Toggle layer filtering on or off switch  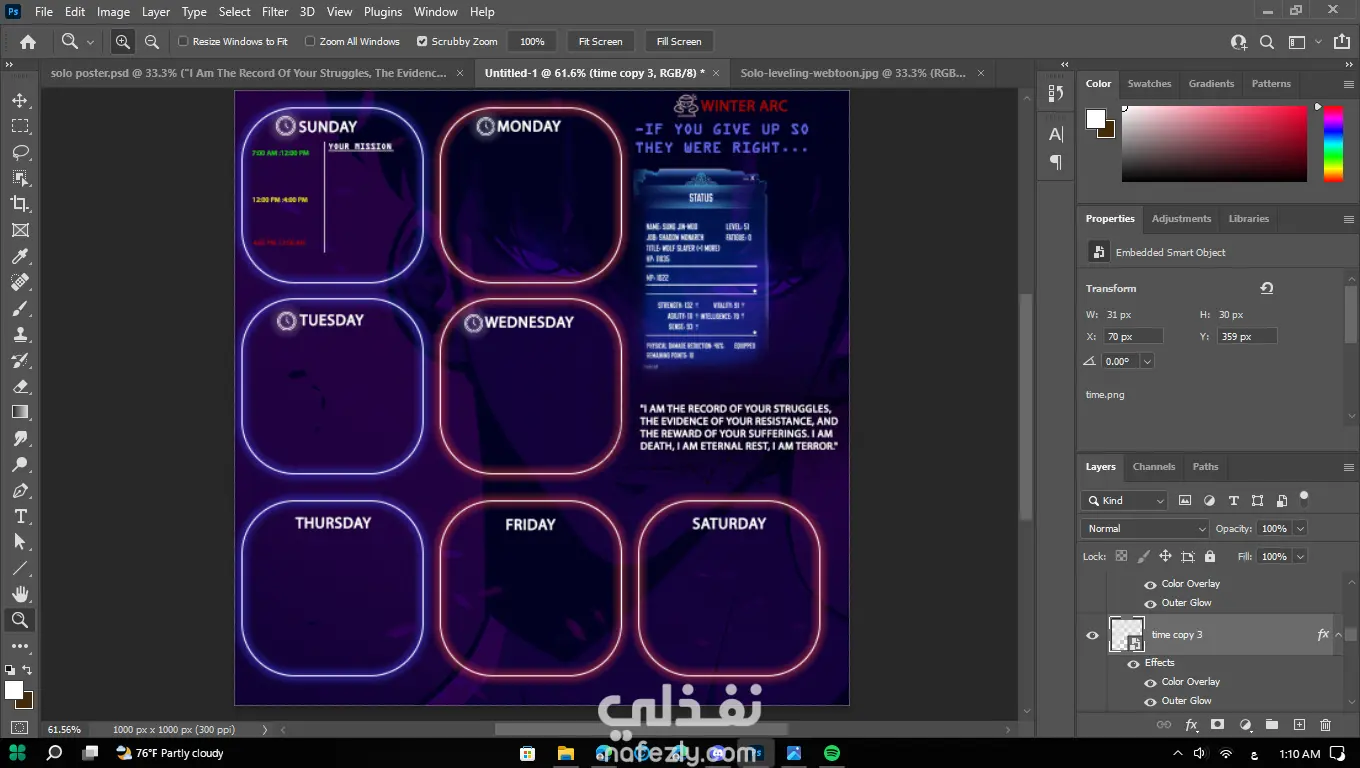click(x=1304, y=497)
